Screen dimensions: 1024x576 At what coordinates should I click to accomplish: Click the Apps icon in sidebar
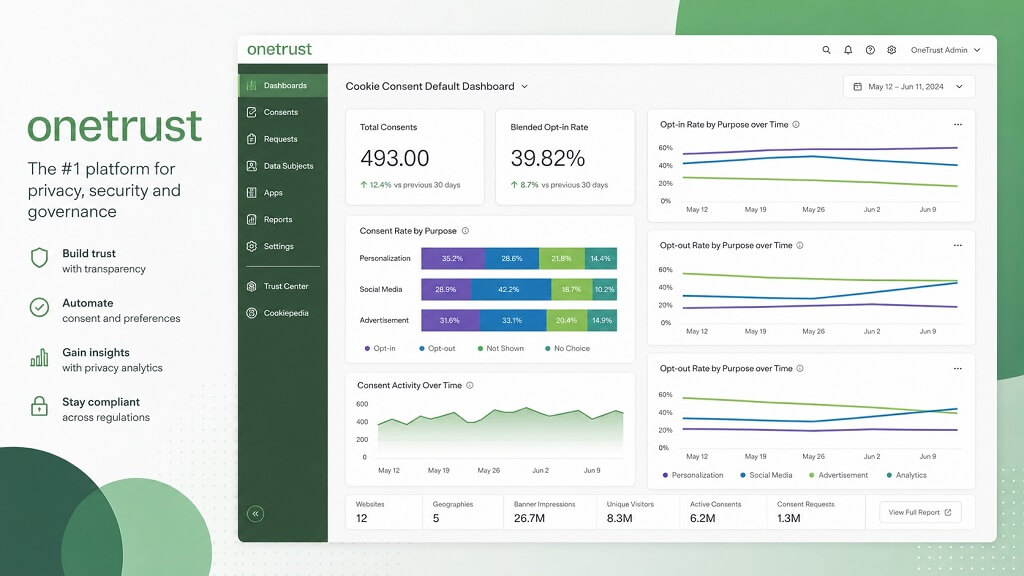tap(251, 193)
